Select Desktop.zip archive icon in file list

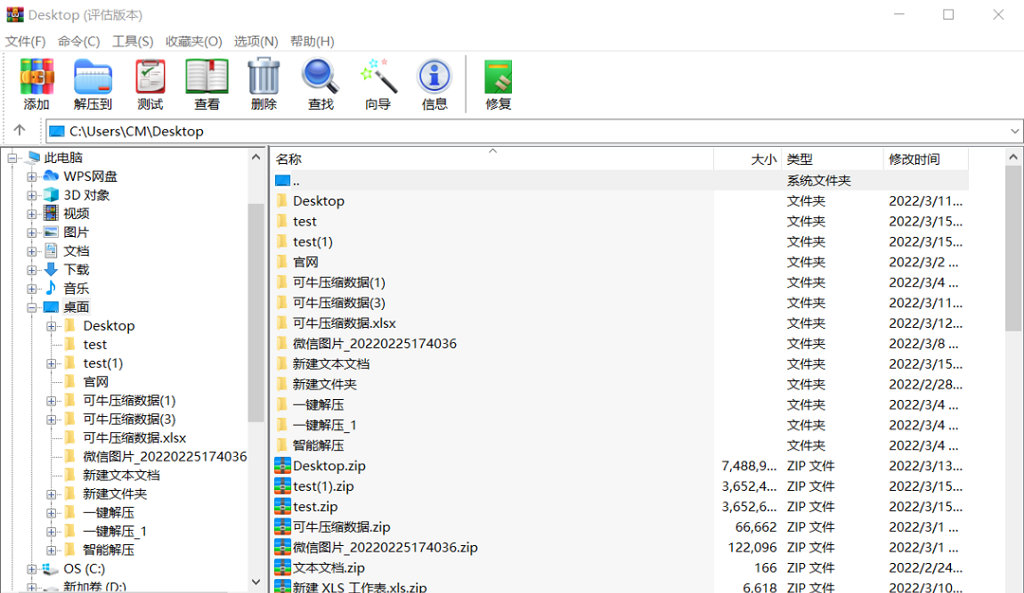(283, 466)
